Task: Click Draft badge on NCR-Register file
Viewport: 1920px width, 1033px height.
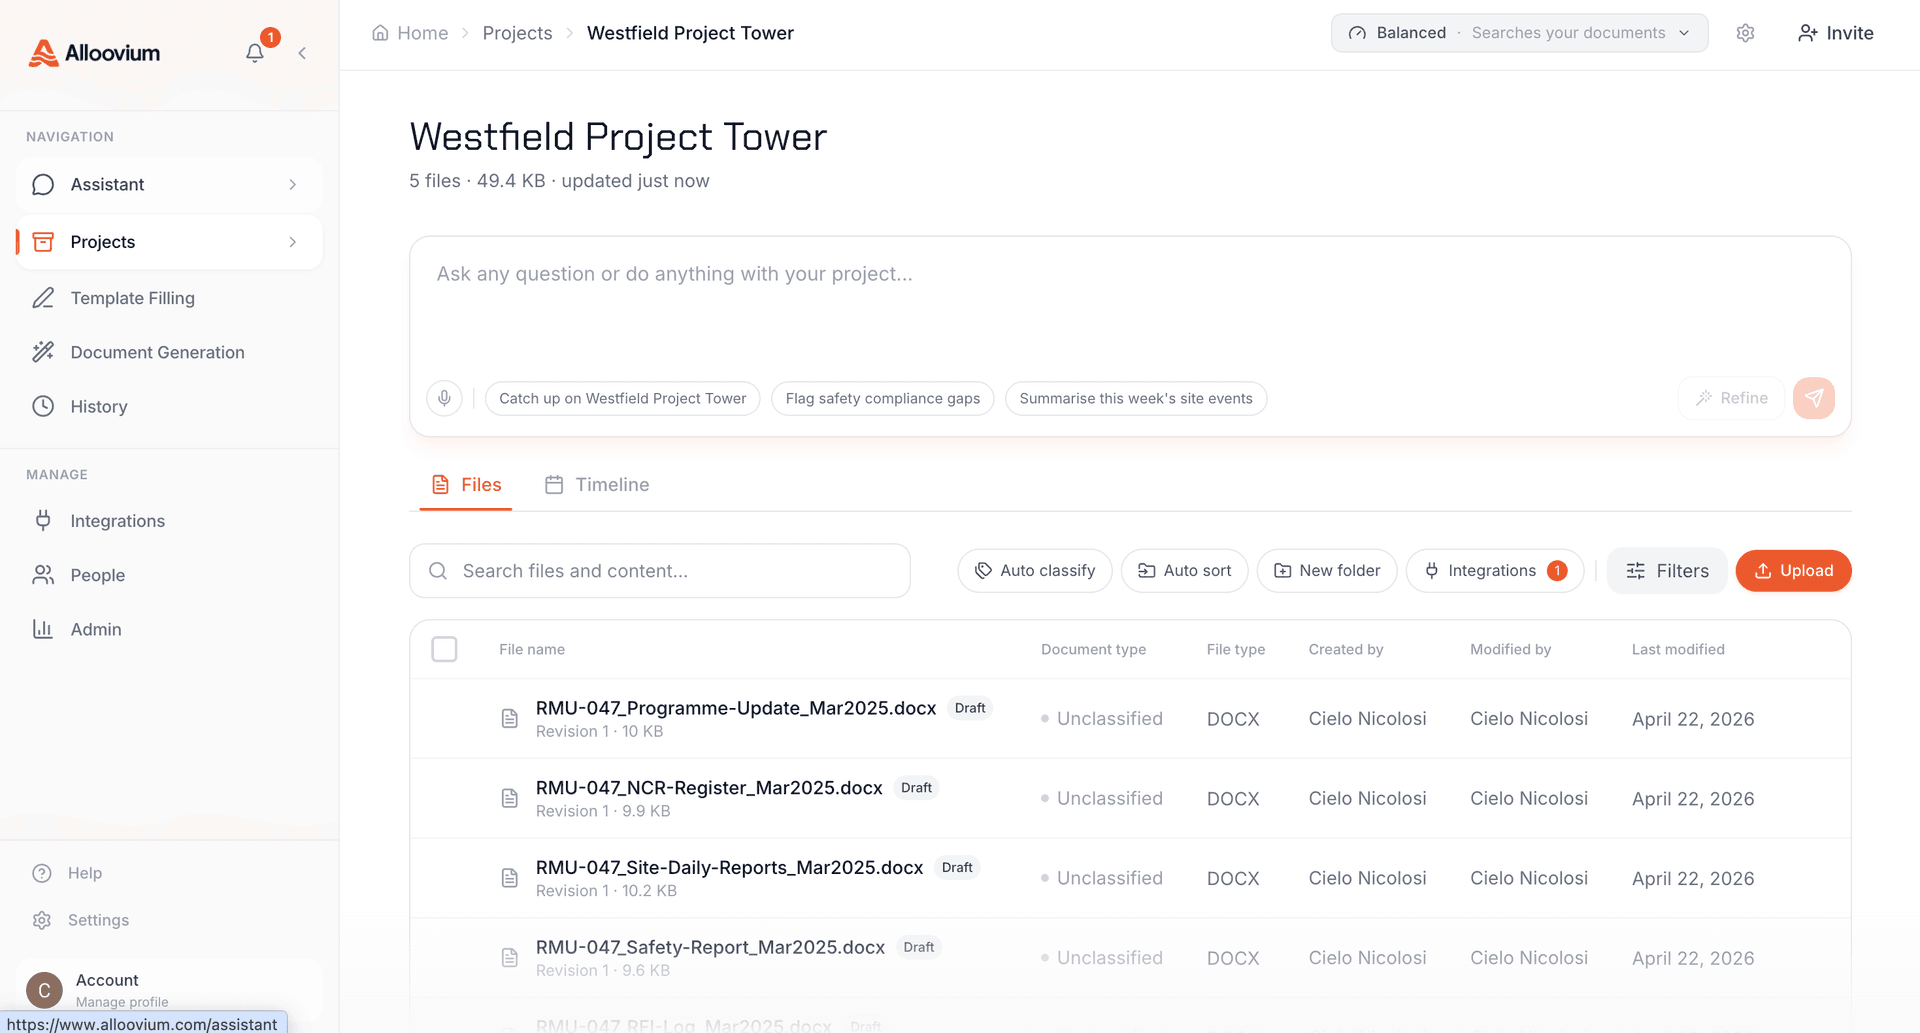Action: (916, 788)
